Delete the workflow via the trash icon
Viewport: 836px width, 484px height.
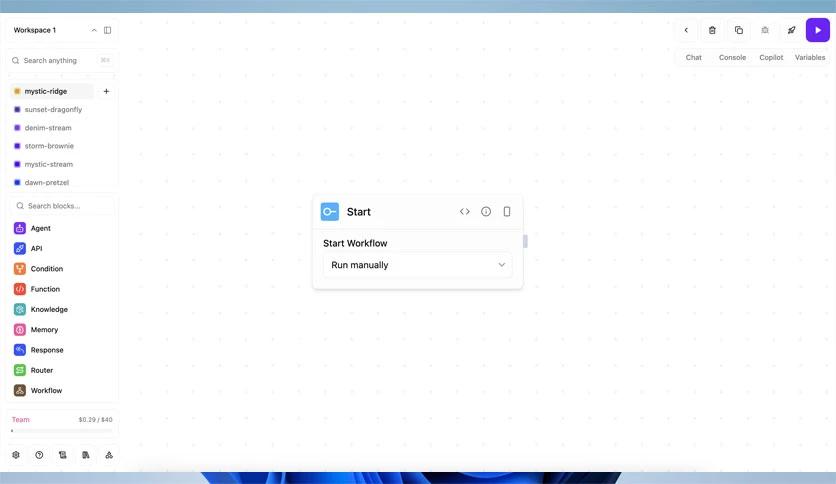(x=712, y=30)
